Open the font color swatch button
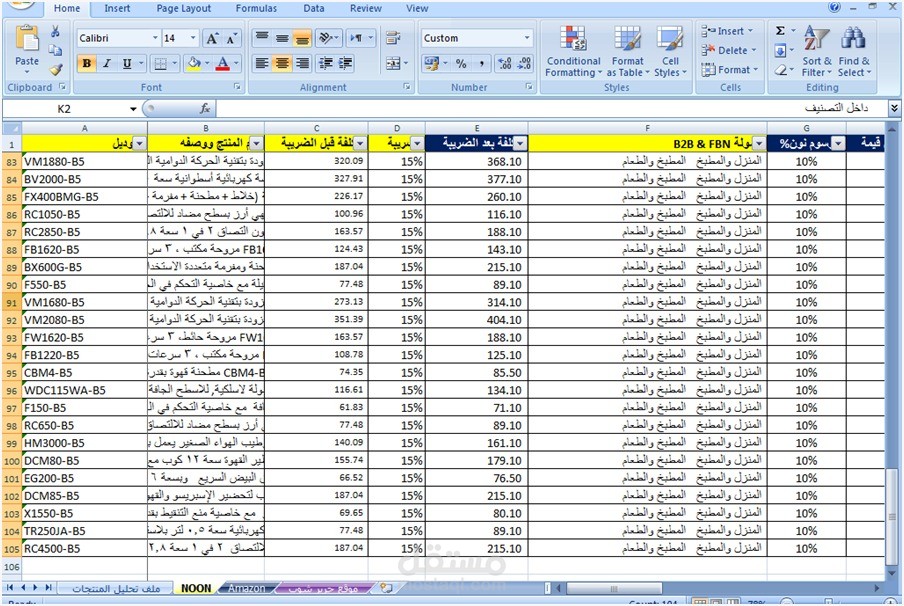The width and height of the screenshot is (904, 606). 223,63
